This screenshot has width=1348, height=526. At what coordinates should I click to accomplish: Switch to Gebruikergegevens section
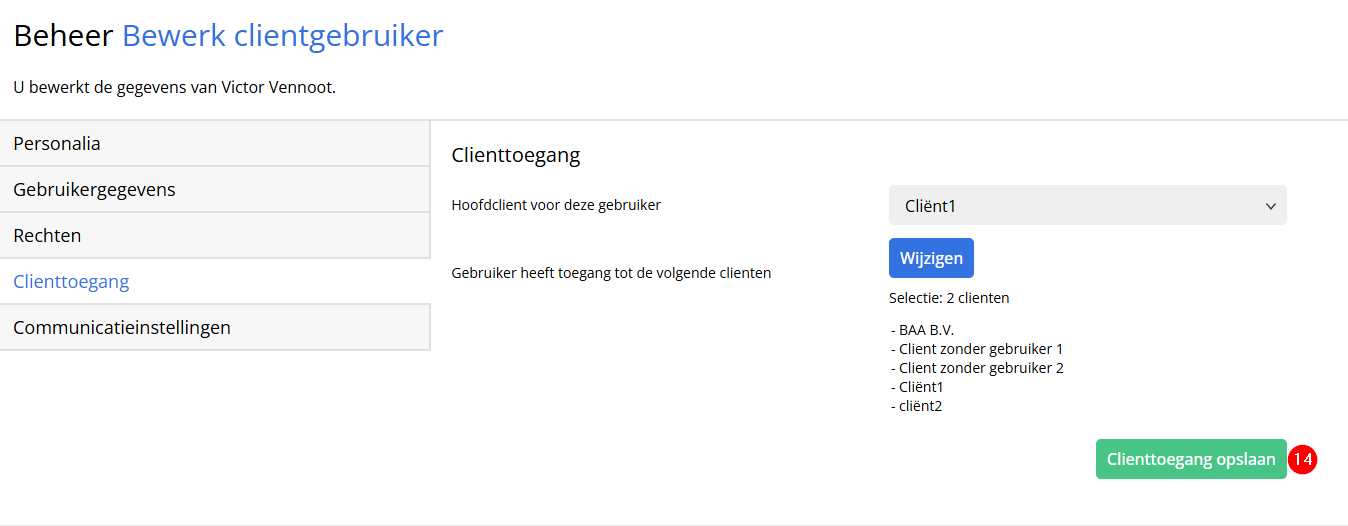click(x=215, y=189)
